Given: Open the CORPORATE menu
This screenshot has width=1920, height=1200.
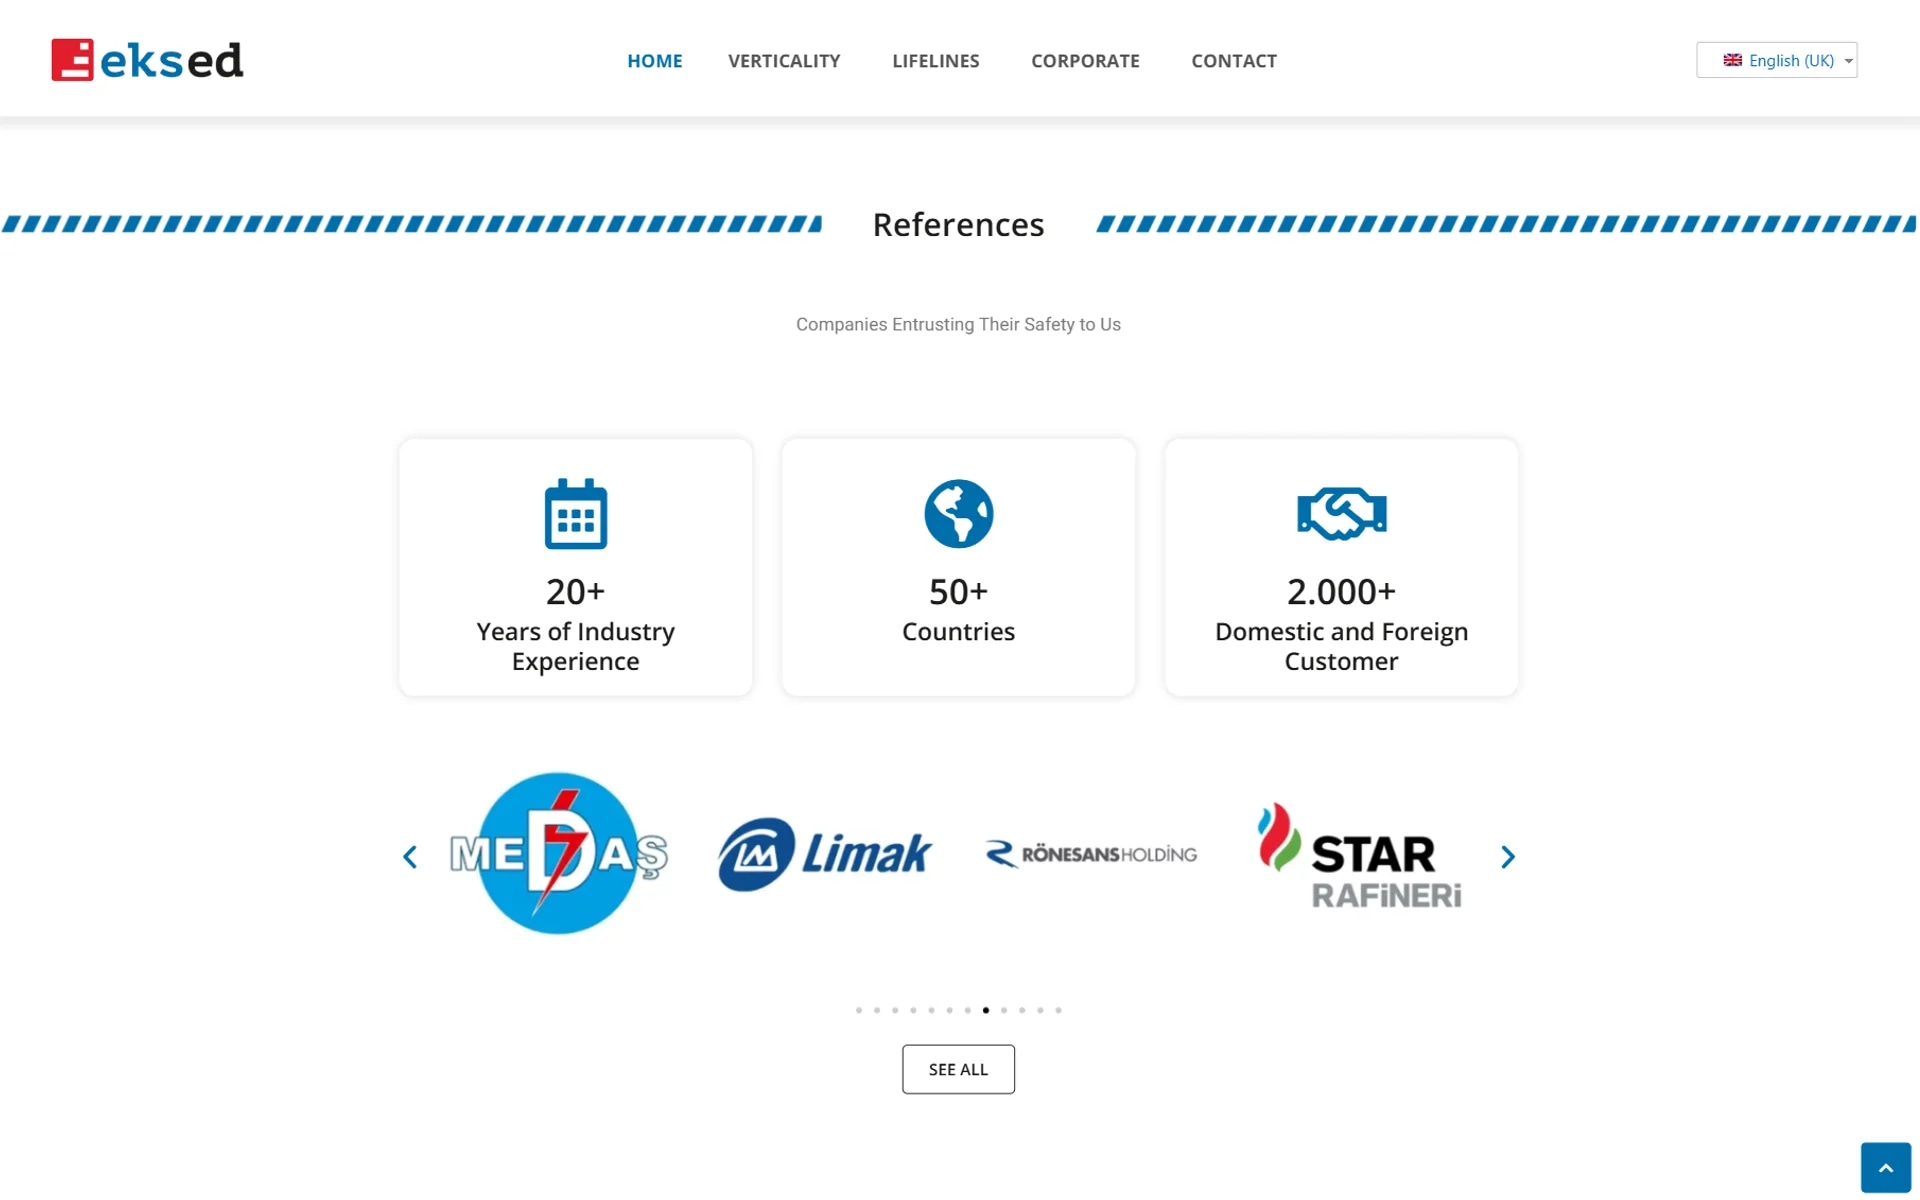Looking at the screenshot, I should click(1085, 61).
